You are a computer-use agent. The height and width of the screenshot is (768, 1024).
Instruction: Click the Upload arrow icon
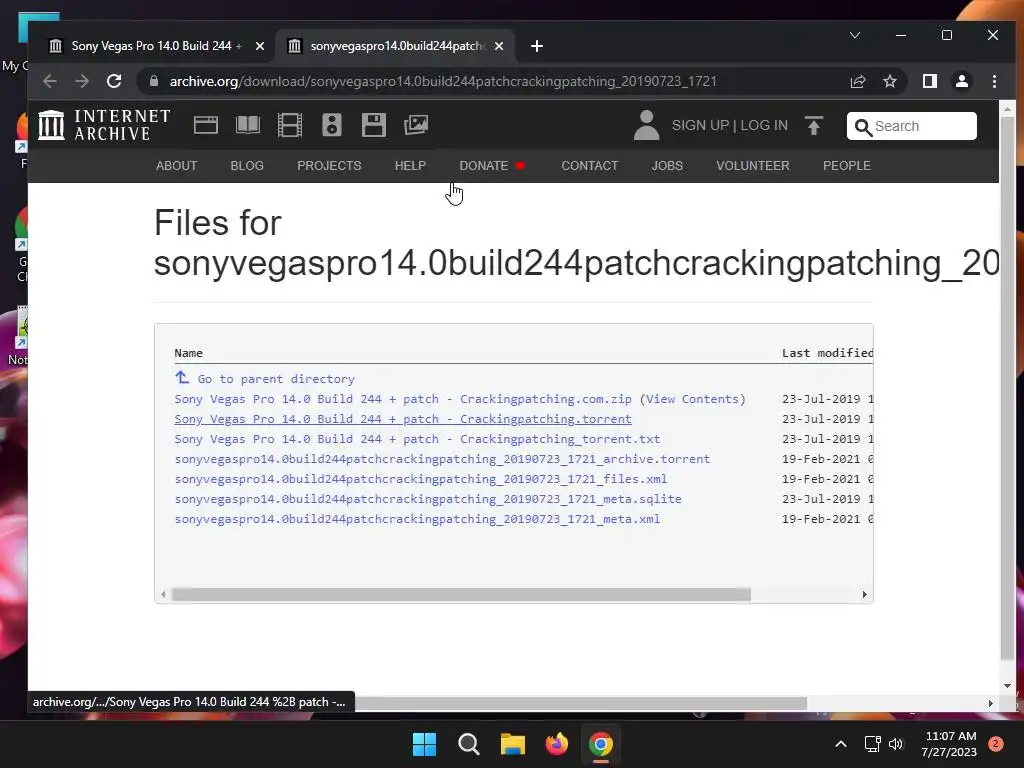tap(814, 125)
